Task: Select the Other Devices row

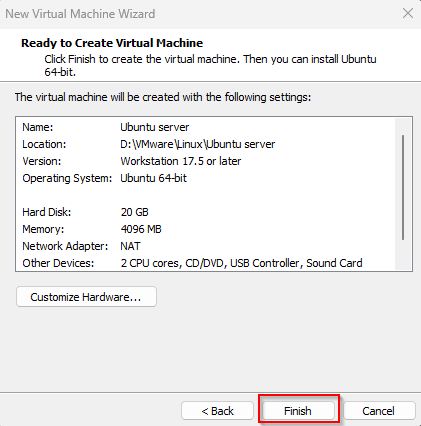Action: coord(205,263)
